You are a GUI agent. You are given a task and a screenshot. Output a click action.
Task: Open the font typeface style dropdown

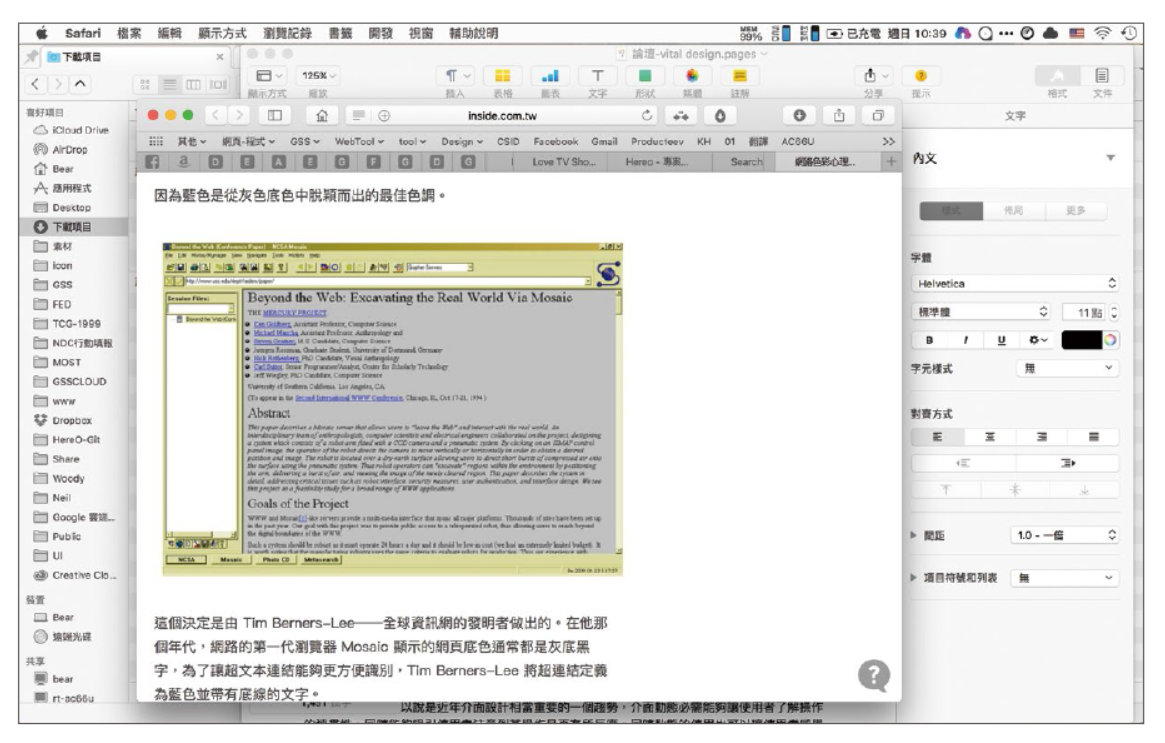[x=981, y=312]
